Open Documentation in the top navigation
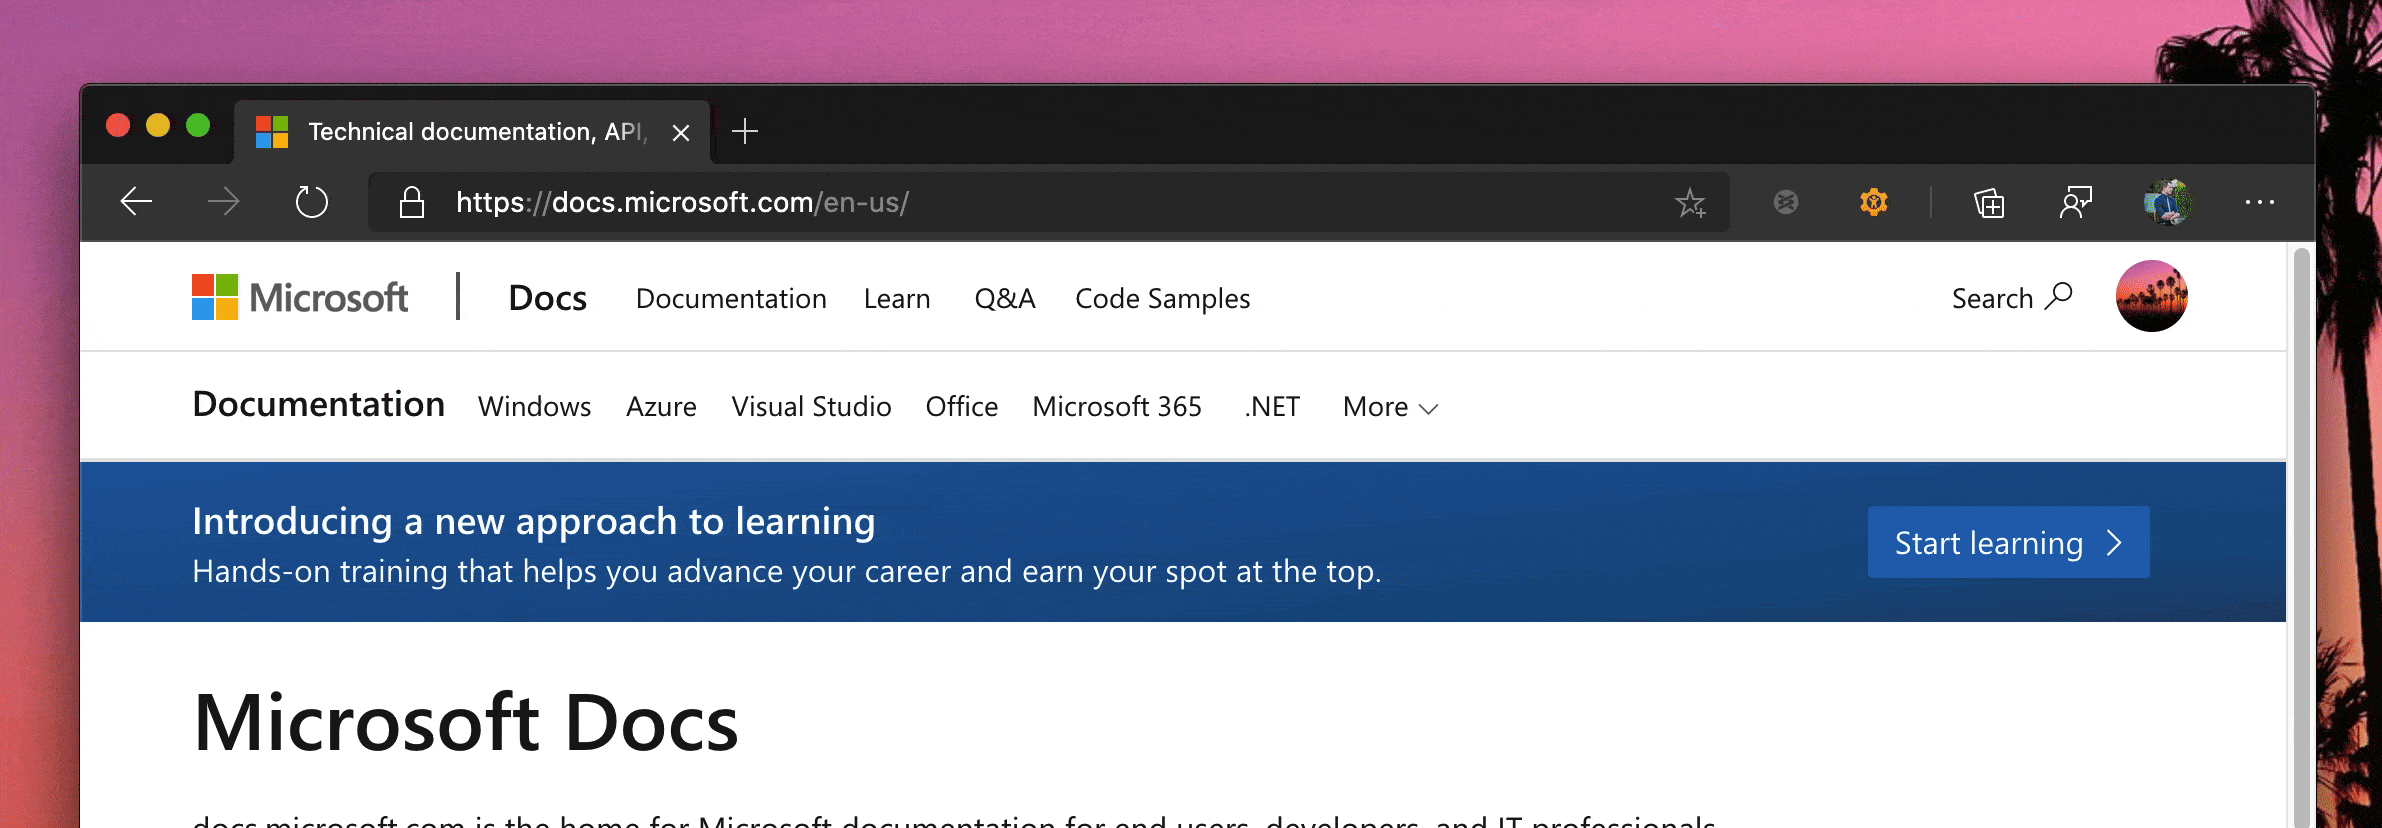This screenshot has width=2382, height=828. pyautogui.click(x=731, y=298)
